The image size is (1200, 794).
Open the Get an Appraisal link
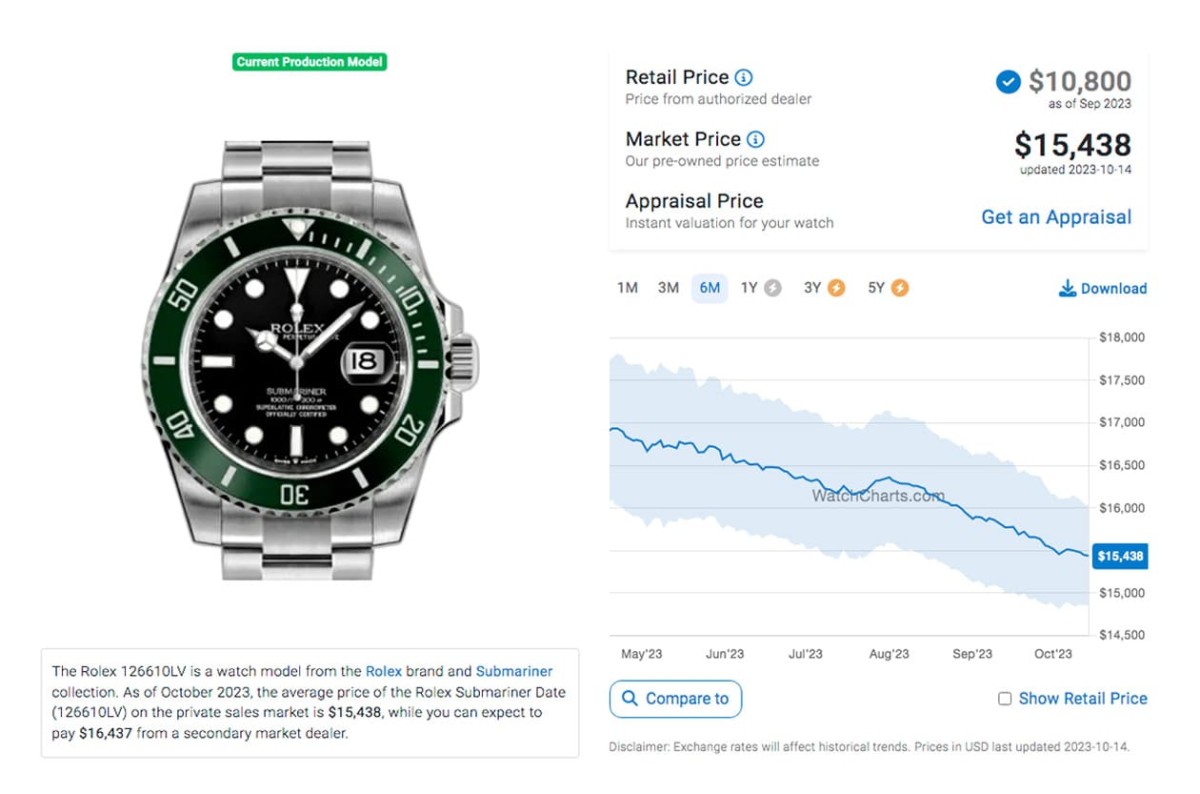(1056, 217)
